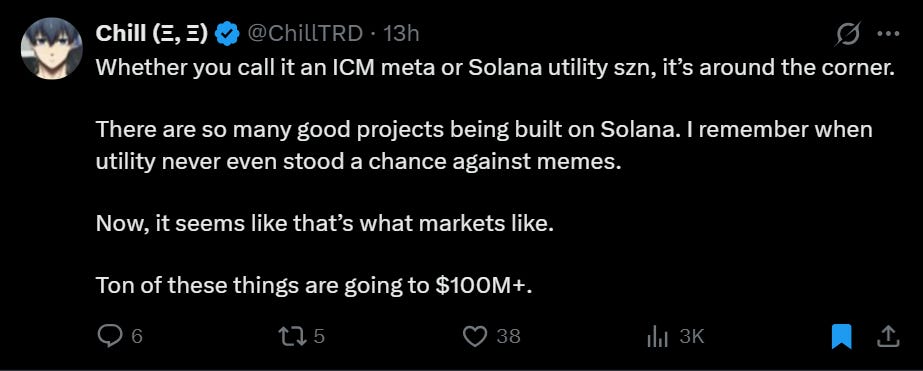Toggle the blue bookmark icon
The image size is (923, 371).
[x=842, y=337]
